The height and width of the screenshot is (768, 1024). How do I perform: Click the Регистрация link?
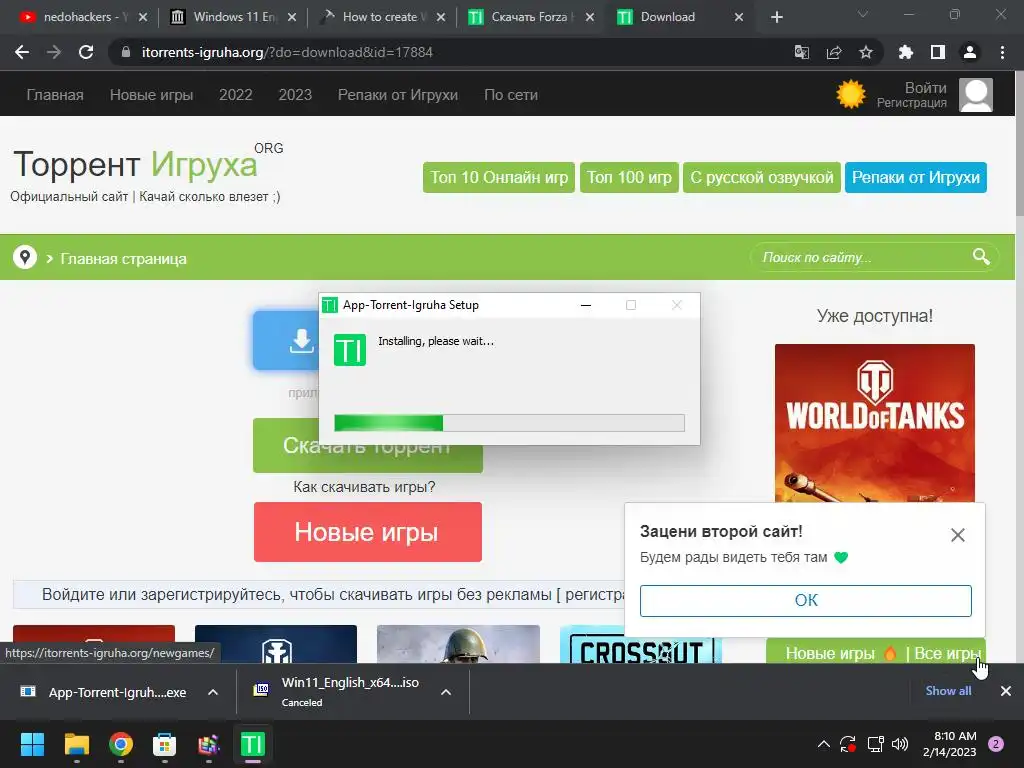pyautogui.click(x=912, y=103)
